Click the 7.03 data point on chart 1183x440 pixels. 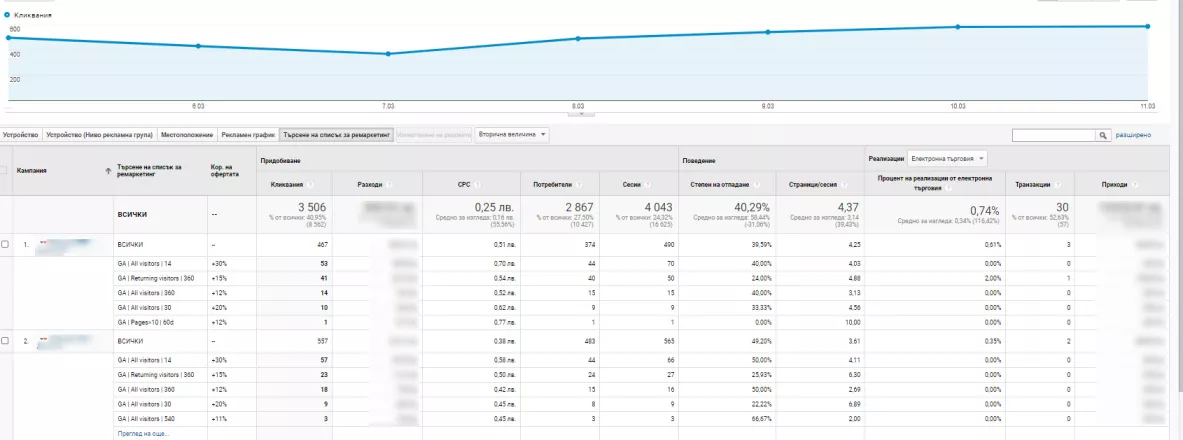click(x=388, y=54)
